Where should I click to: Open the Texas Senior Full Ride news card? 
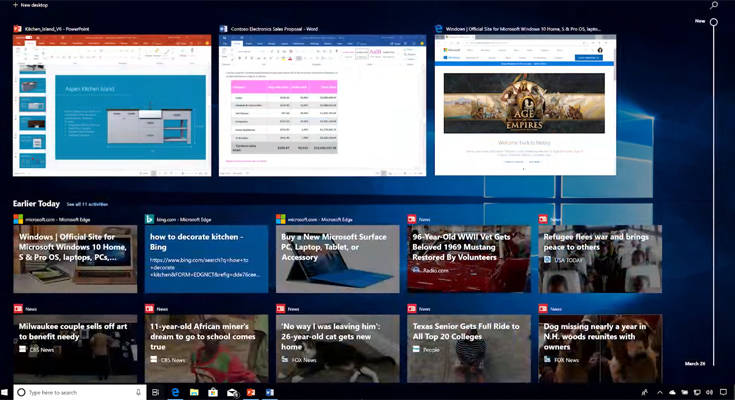click(x=468, y=346)
